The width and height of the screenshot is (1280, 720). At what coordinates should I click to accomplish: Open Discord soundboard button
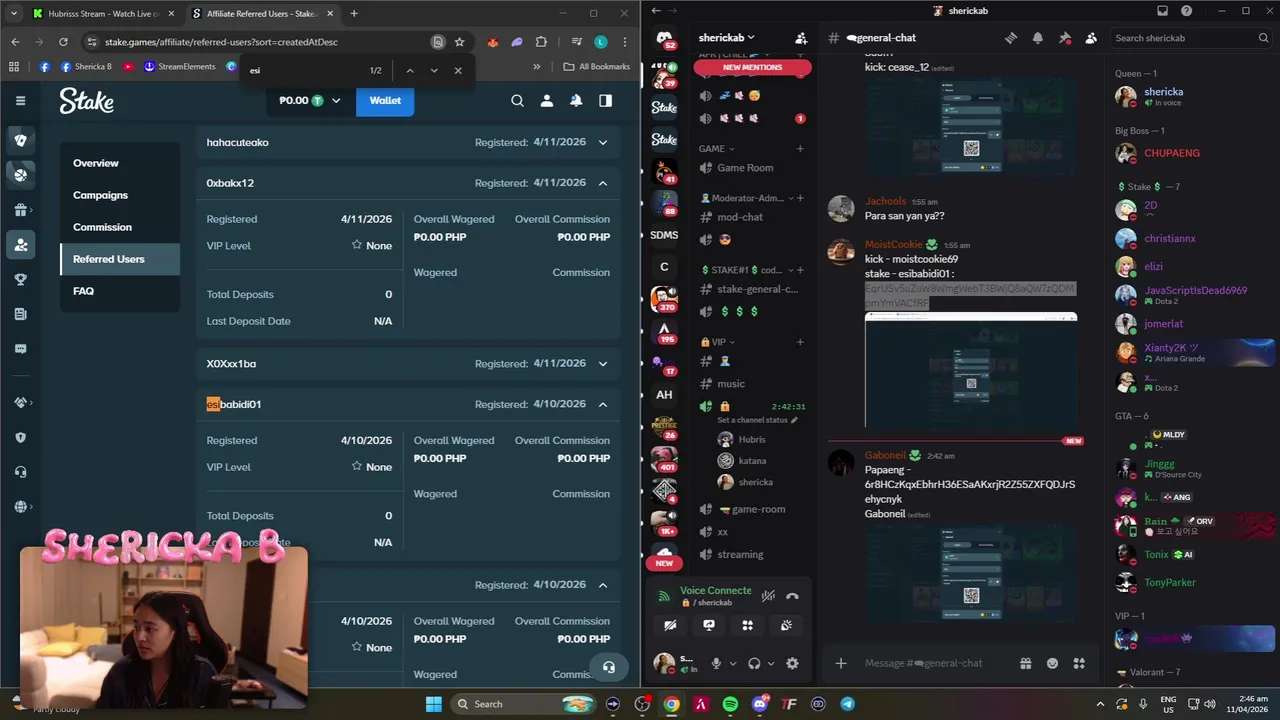tap(786, 625)
